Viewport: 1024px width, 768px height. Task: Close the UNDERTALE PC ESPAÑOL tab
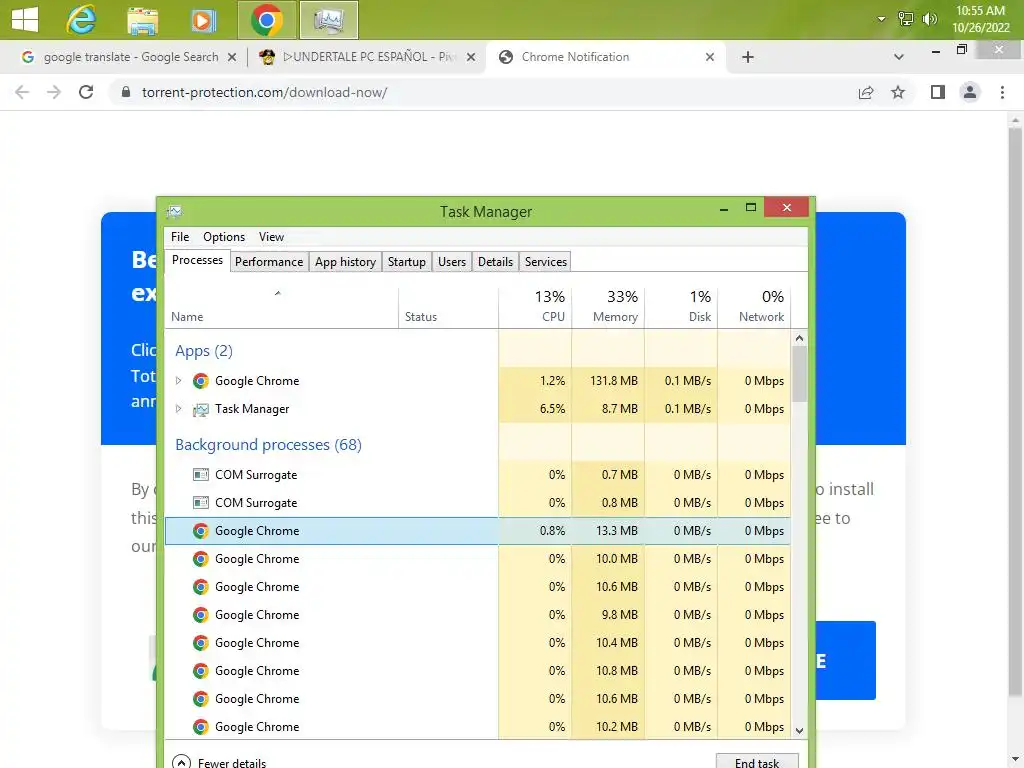471,57
